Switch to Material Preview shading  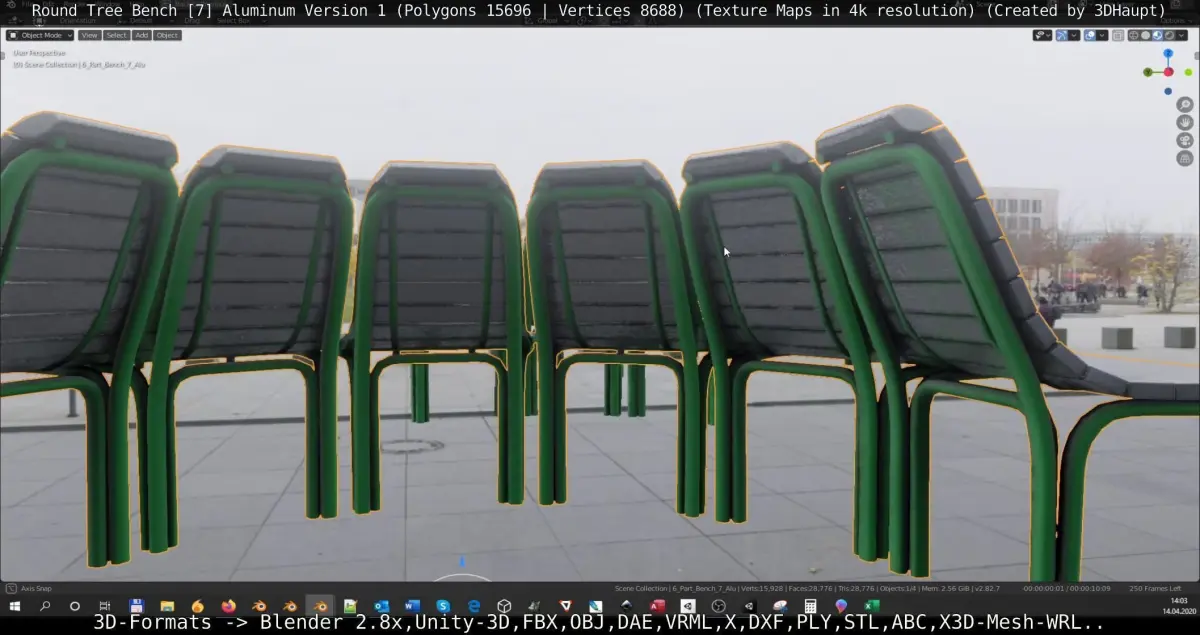point(1158,35)
